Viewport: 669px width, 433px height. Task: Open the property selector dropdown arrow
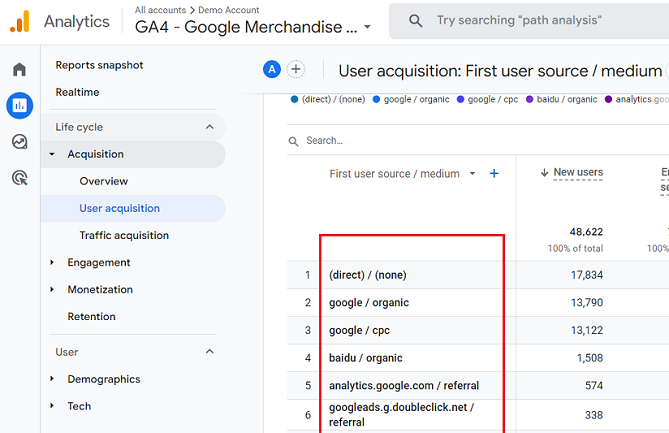[x=367, y=27]
